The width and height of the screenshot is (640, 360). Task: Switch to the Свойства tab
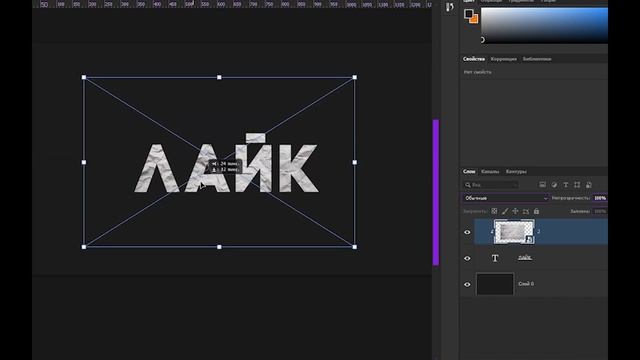pyautogui.click(x=473, y=59)
